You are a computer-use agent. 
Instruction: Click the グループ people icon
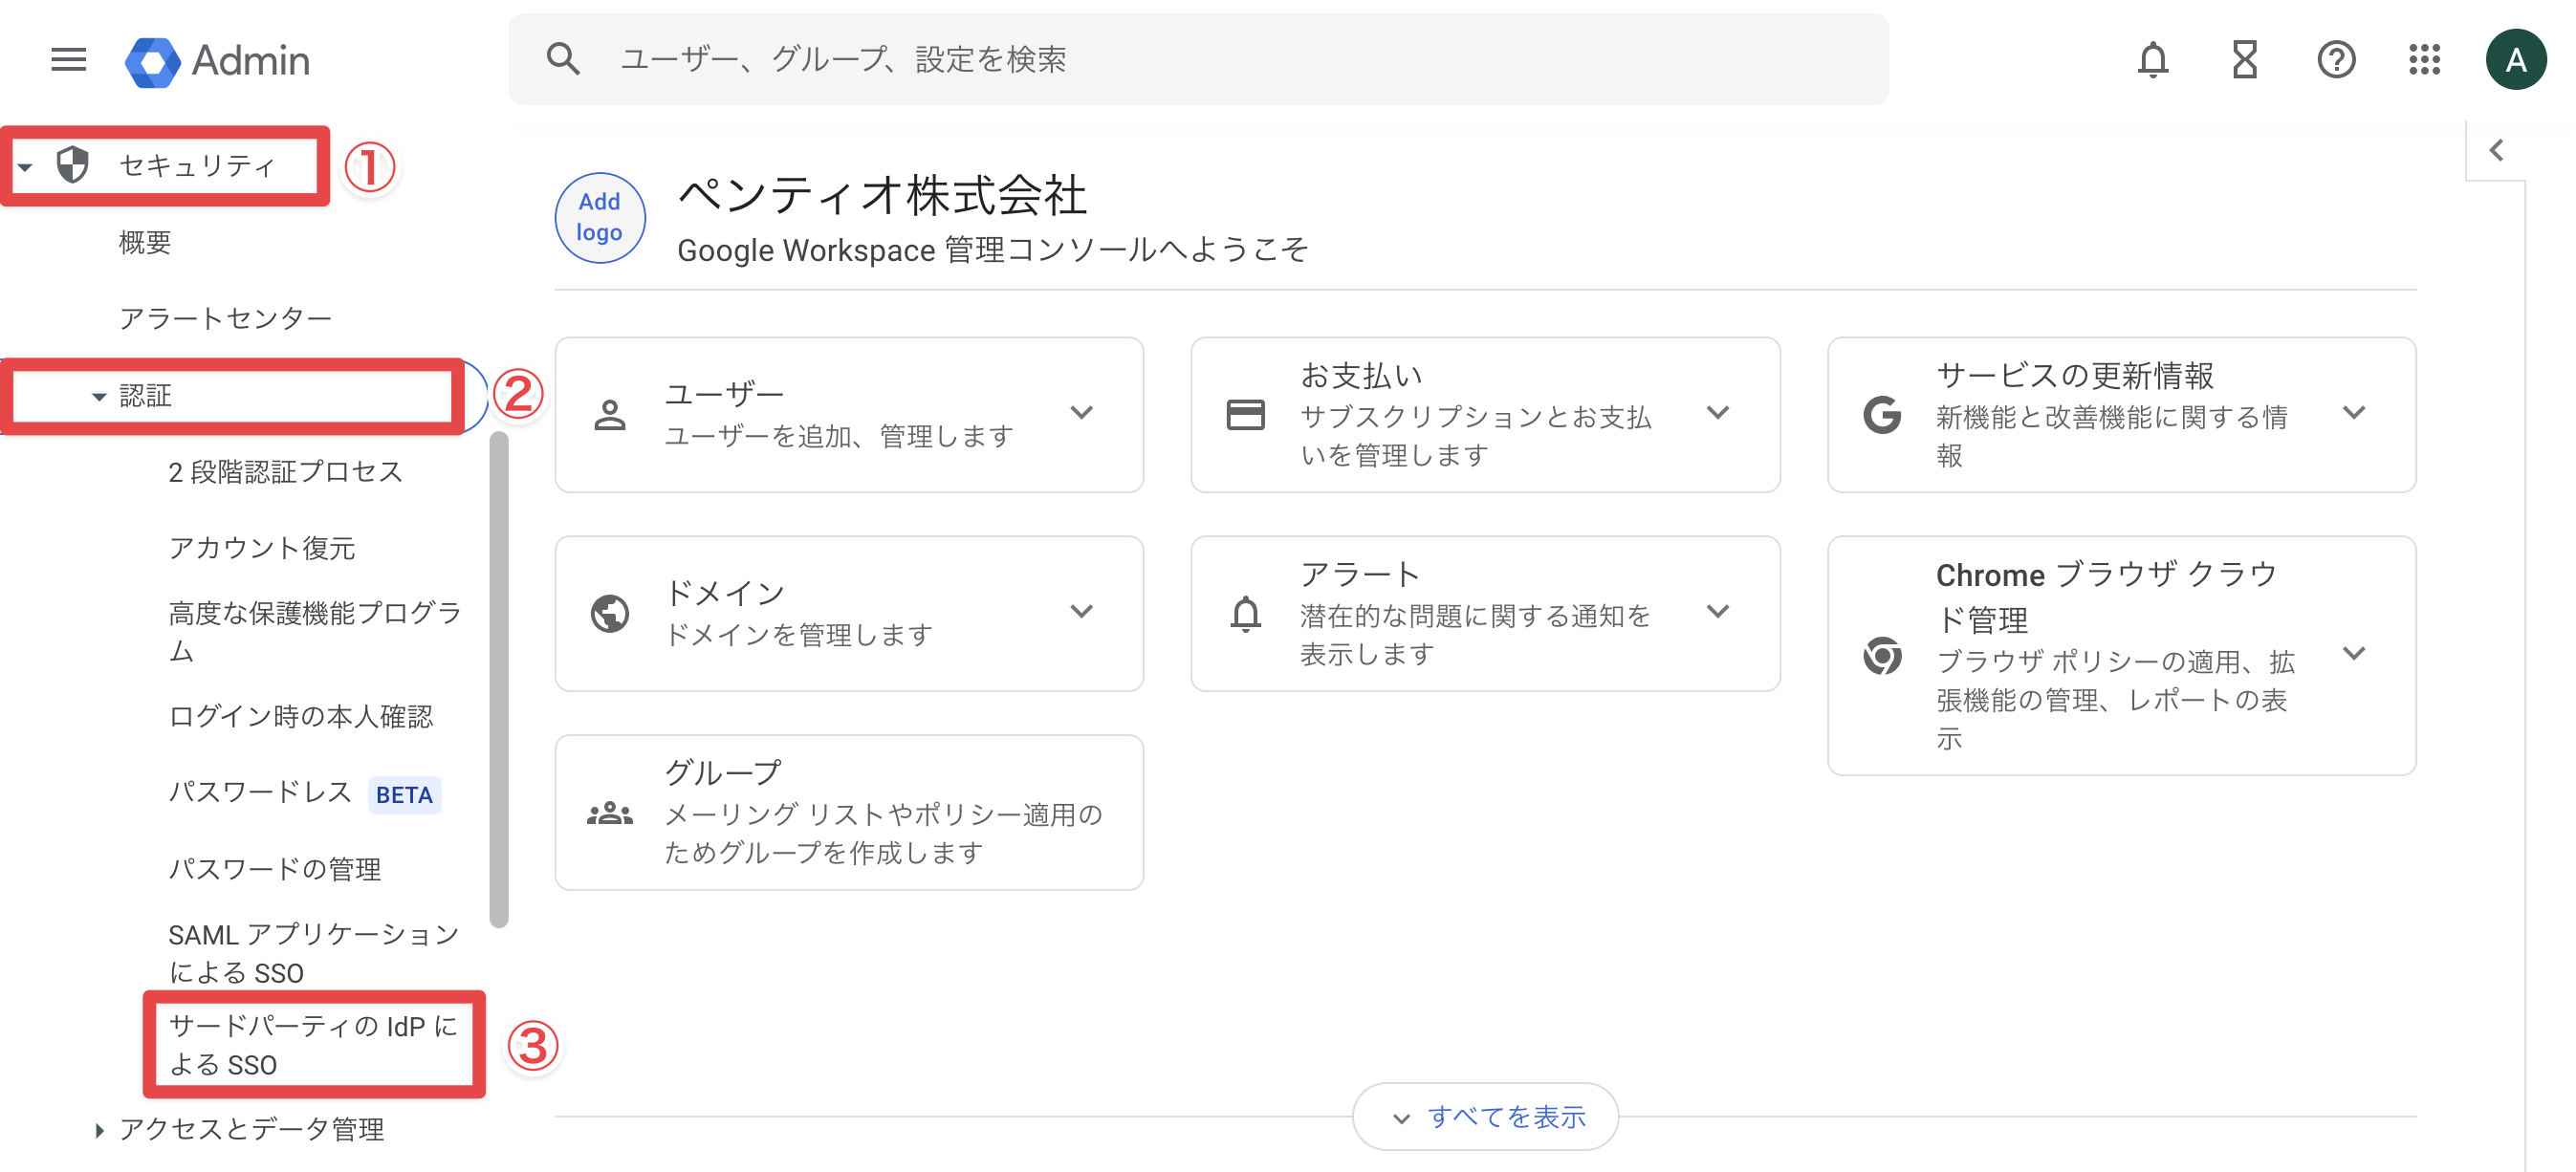(x=610, y=813)
